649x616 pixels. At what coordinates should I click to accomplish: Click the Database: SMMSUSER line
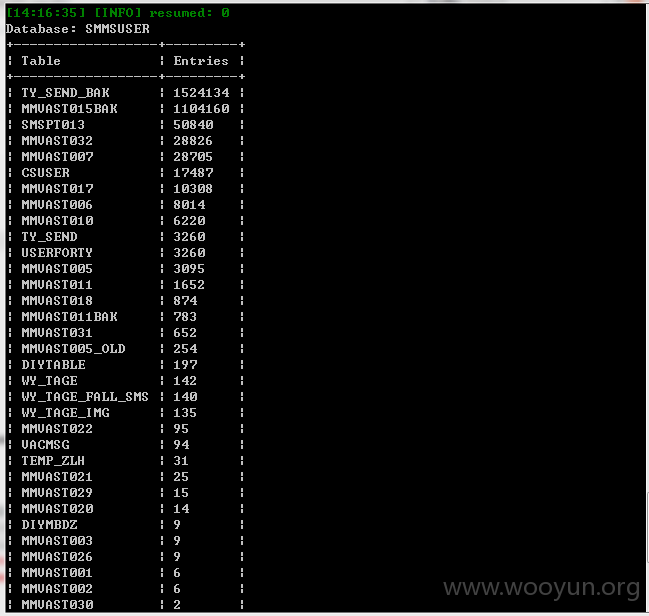click(78, 29)
